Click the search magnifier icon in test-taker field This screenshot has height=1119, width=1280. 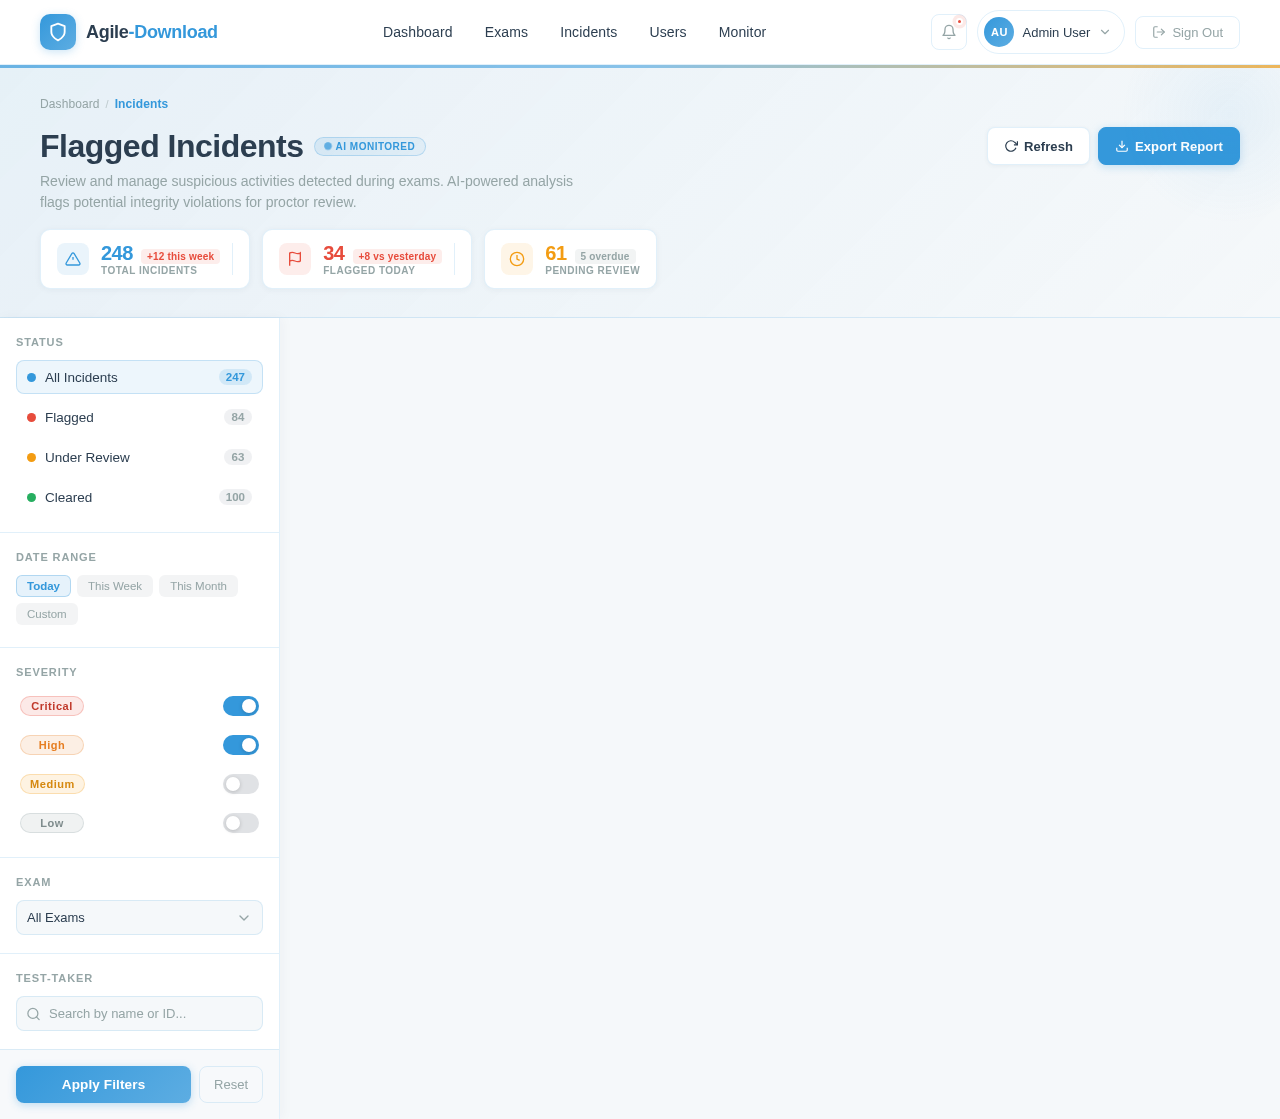(34, 1014)
